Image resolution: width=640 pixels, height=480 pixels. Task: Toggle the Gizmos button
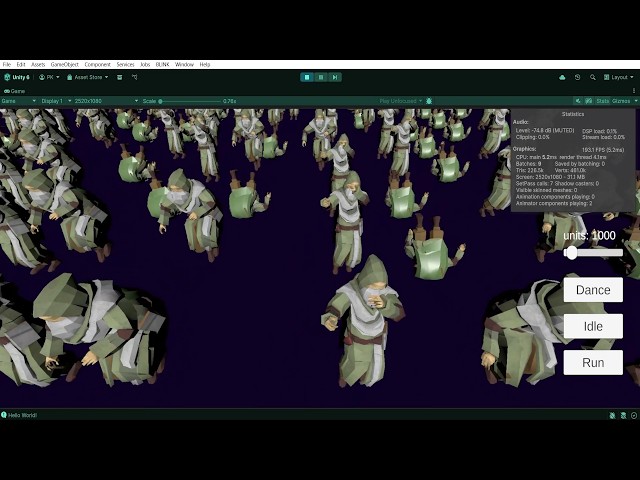click(x=621, y=101)
